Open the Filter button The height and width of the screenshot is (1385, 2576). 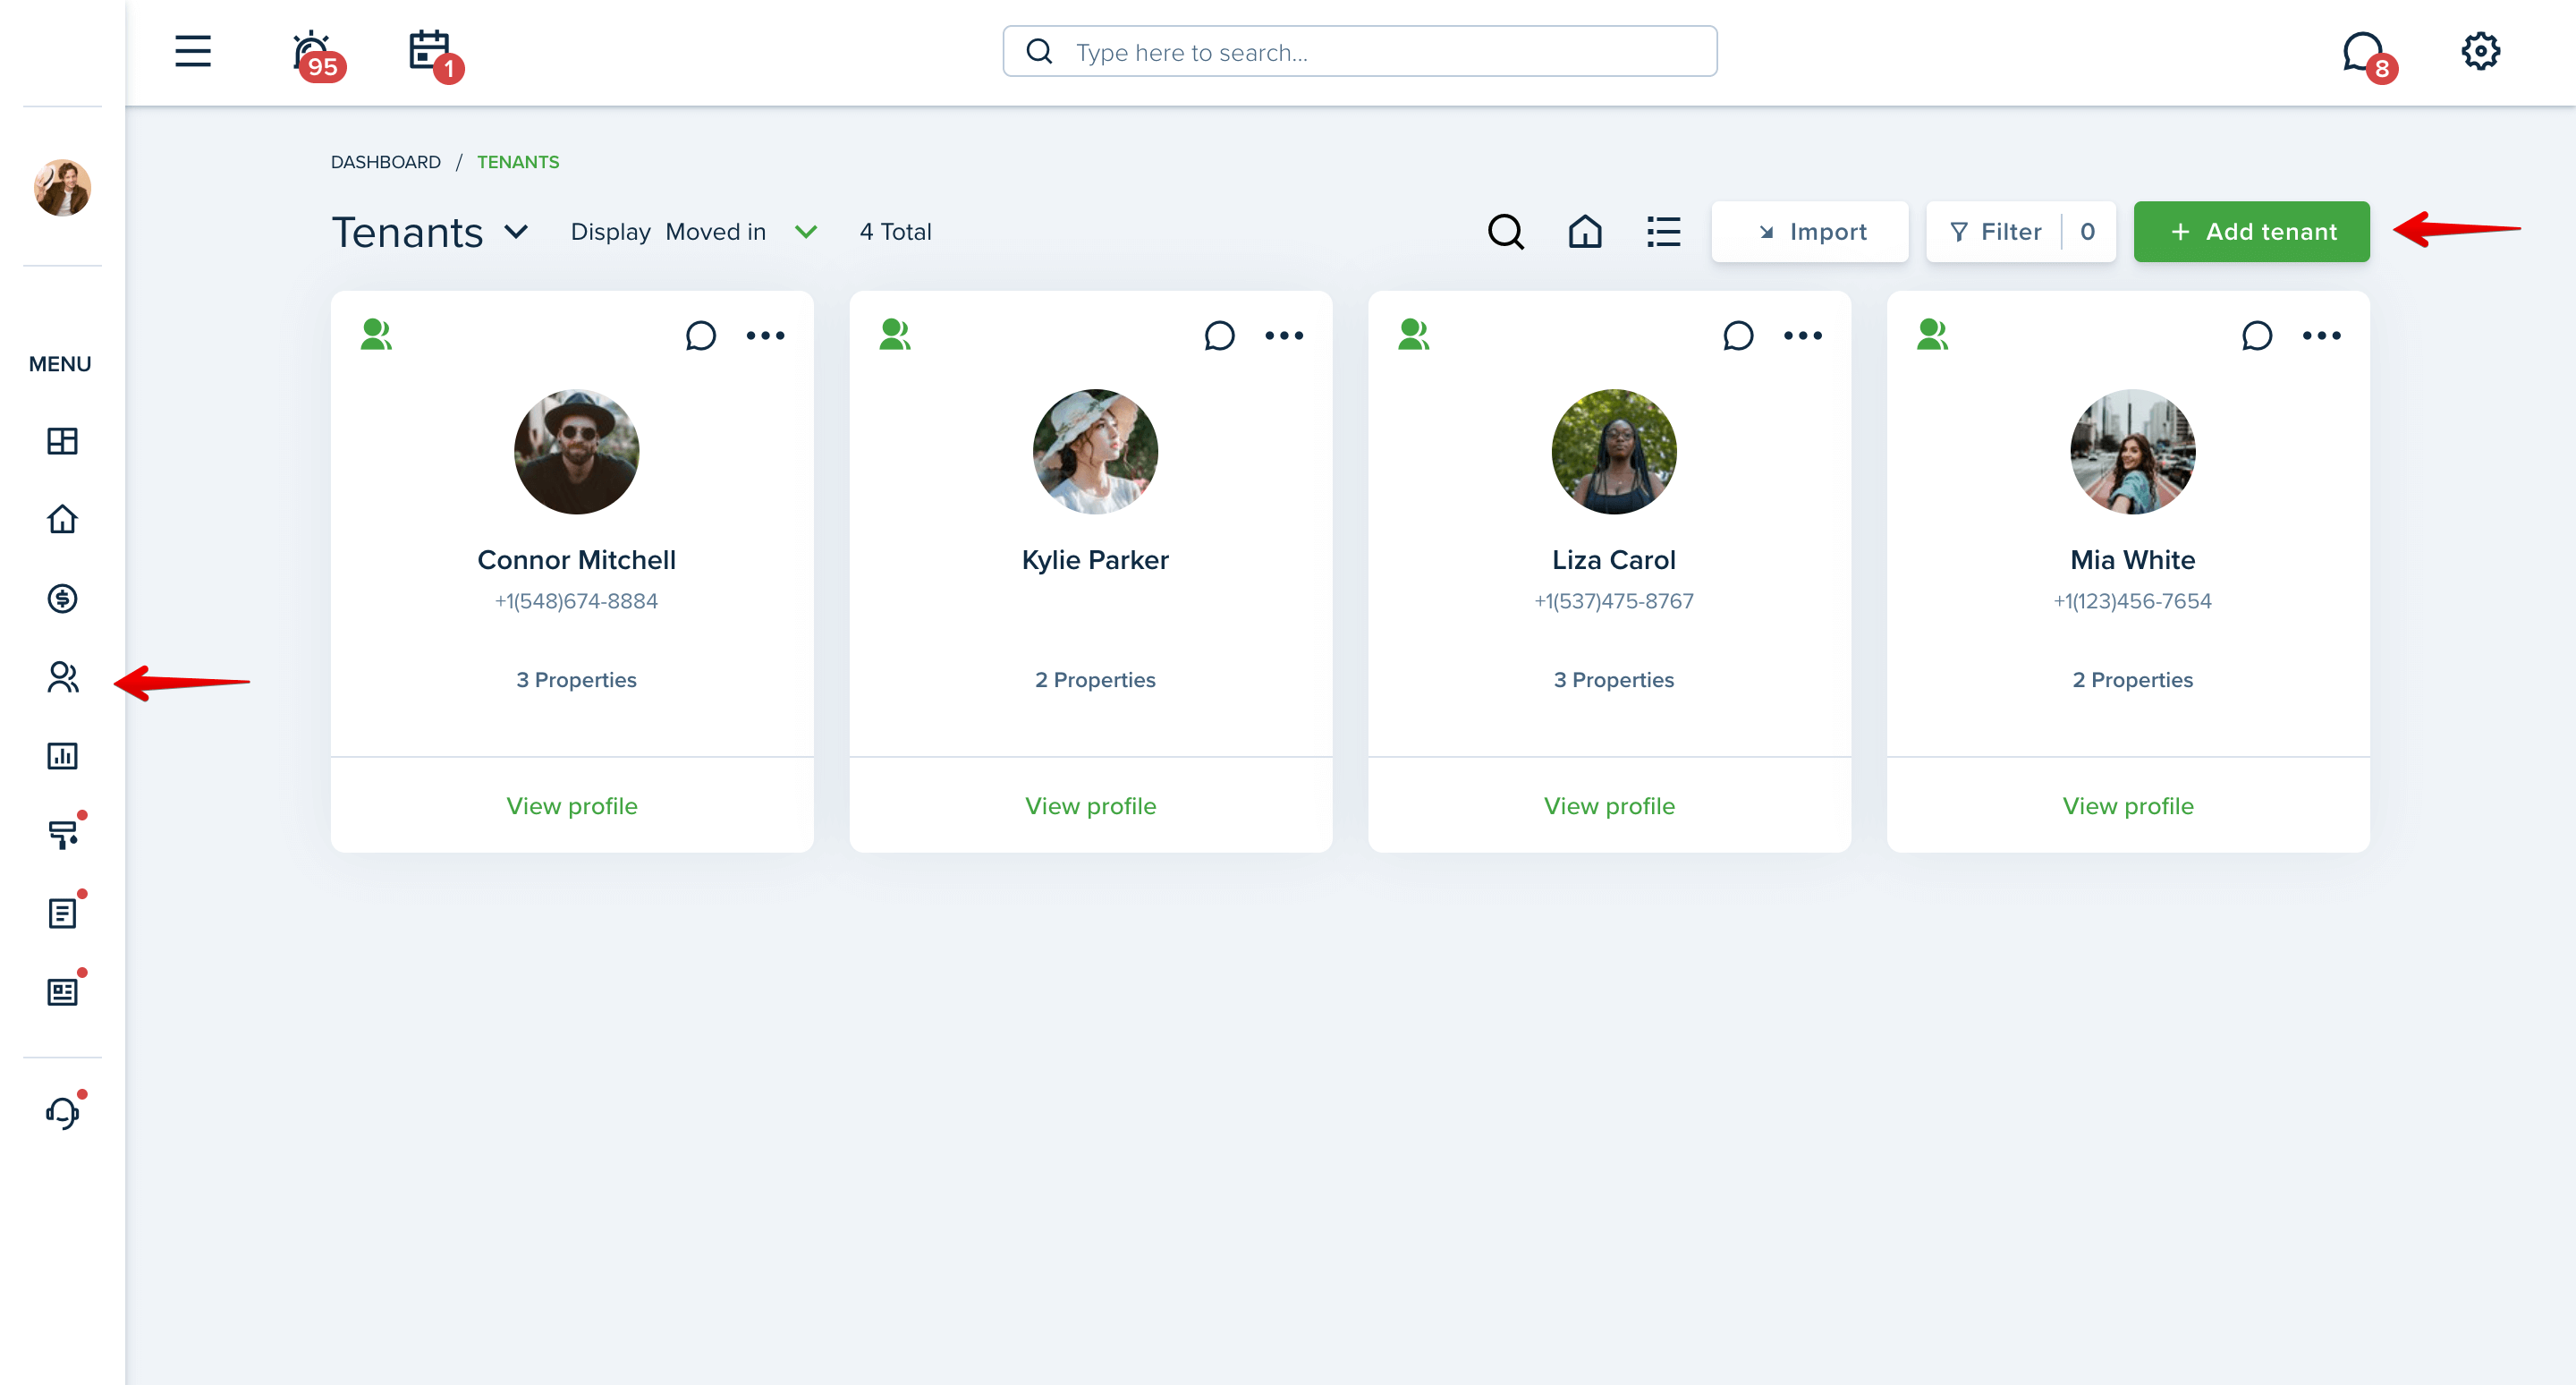(2021, 232)
